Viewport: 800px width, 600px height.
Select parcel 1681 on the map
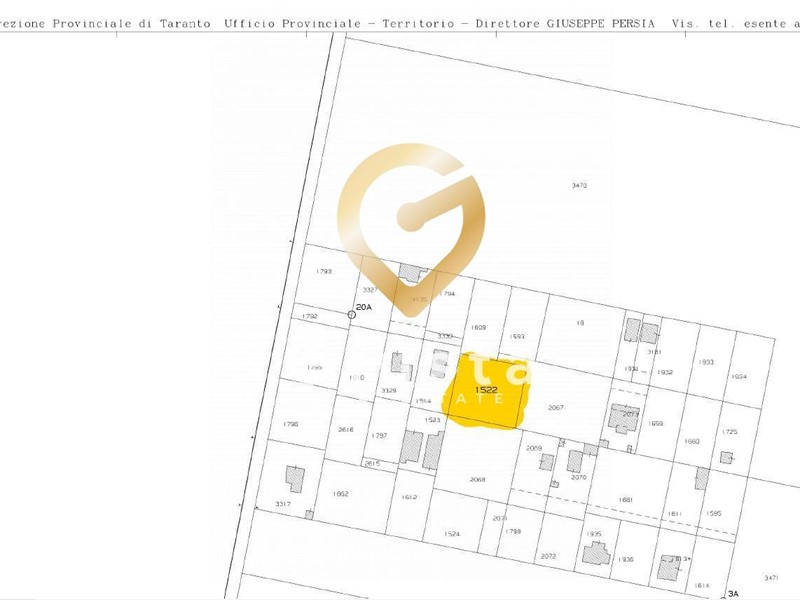pyautogui.click(x=626, y=499)
